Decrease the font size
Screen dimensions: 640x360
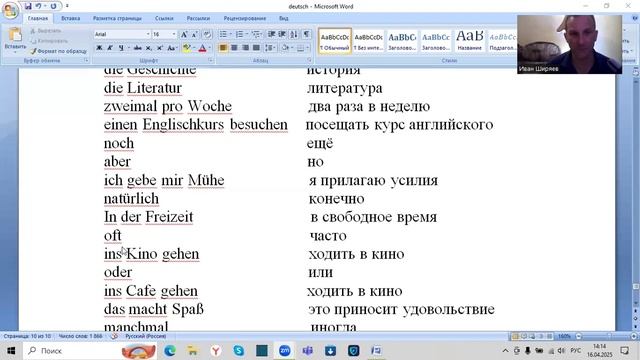pos(195,35)
